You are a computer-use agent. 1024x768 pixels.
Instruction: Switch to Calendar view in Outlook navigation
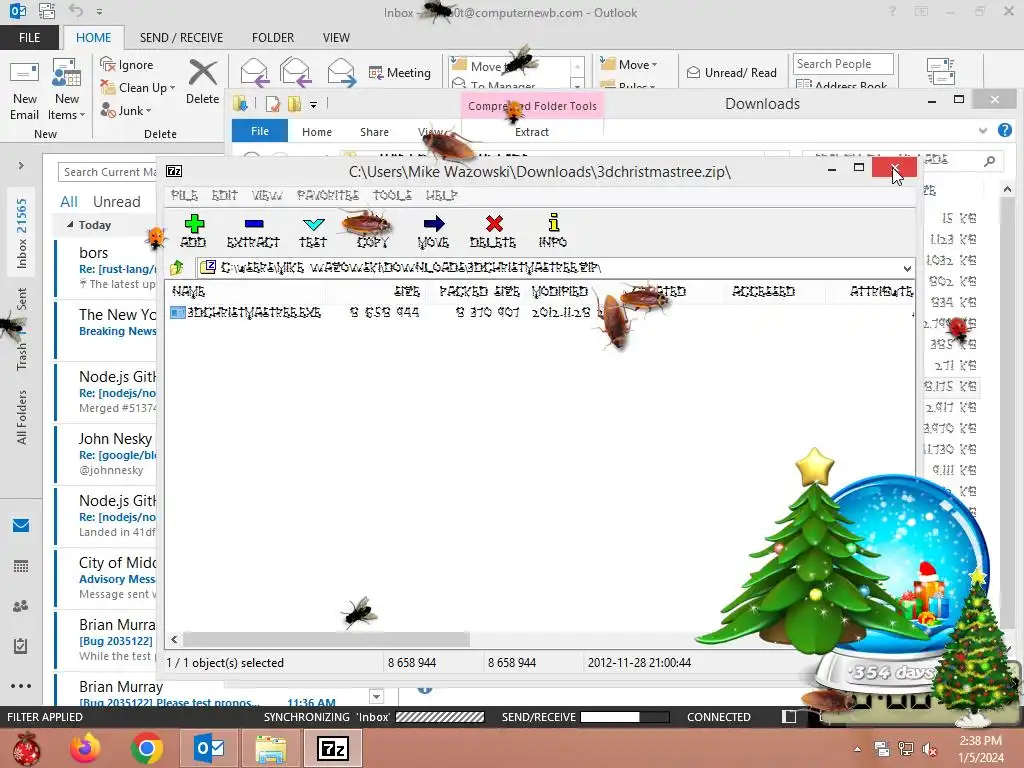(21, 566)
